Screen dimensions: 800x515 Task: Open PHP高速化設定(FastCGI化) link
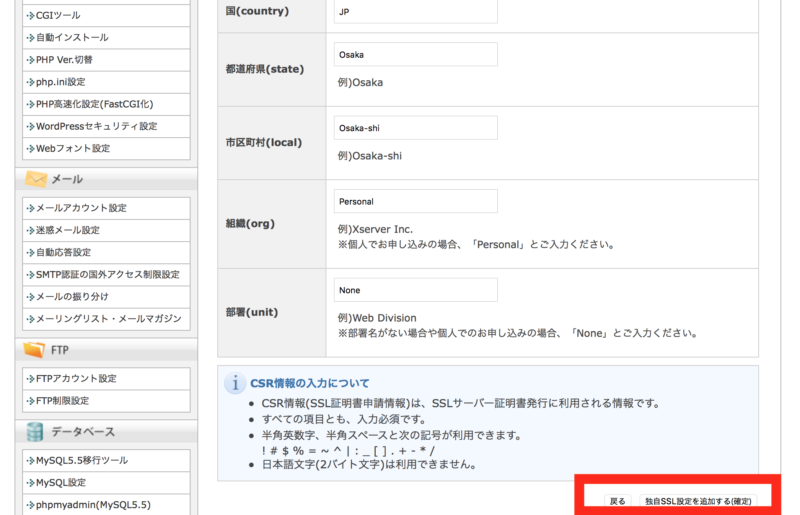(x=94, y=104)
